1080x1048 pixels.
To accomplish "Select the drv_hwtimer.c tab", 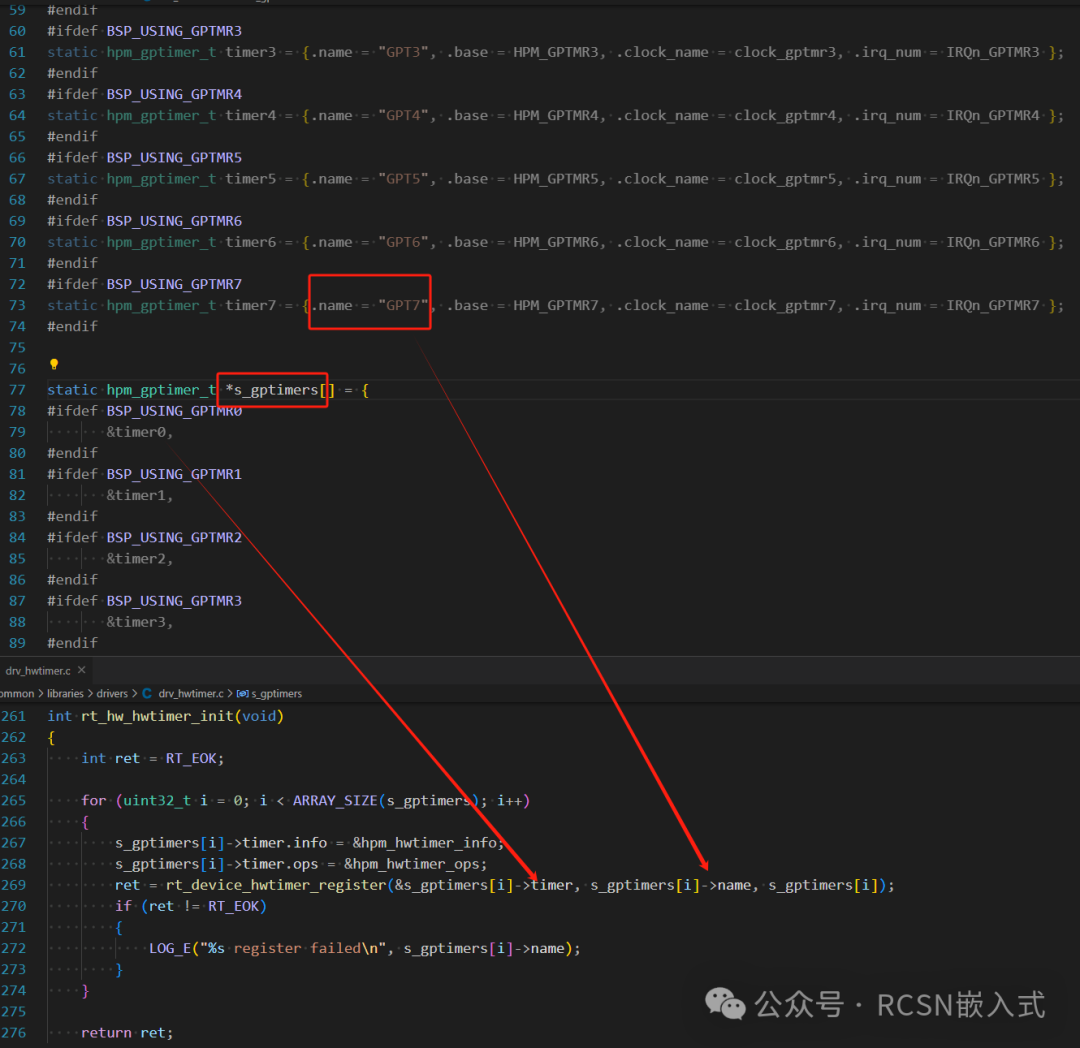I will [38, 670].
